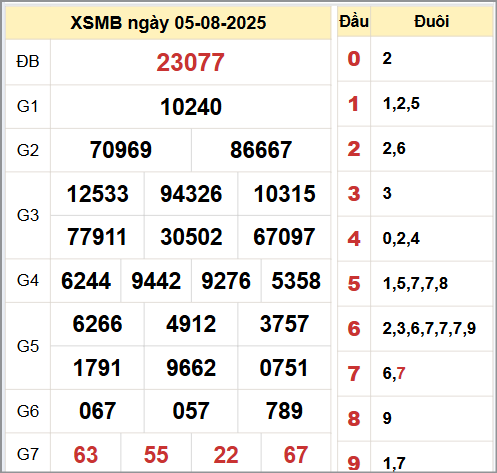Viewport: 497px width, 473px height.
Task: Click the Đầu column header
Action: pyautogui.click(x=354, y=22)
